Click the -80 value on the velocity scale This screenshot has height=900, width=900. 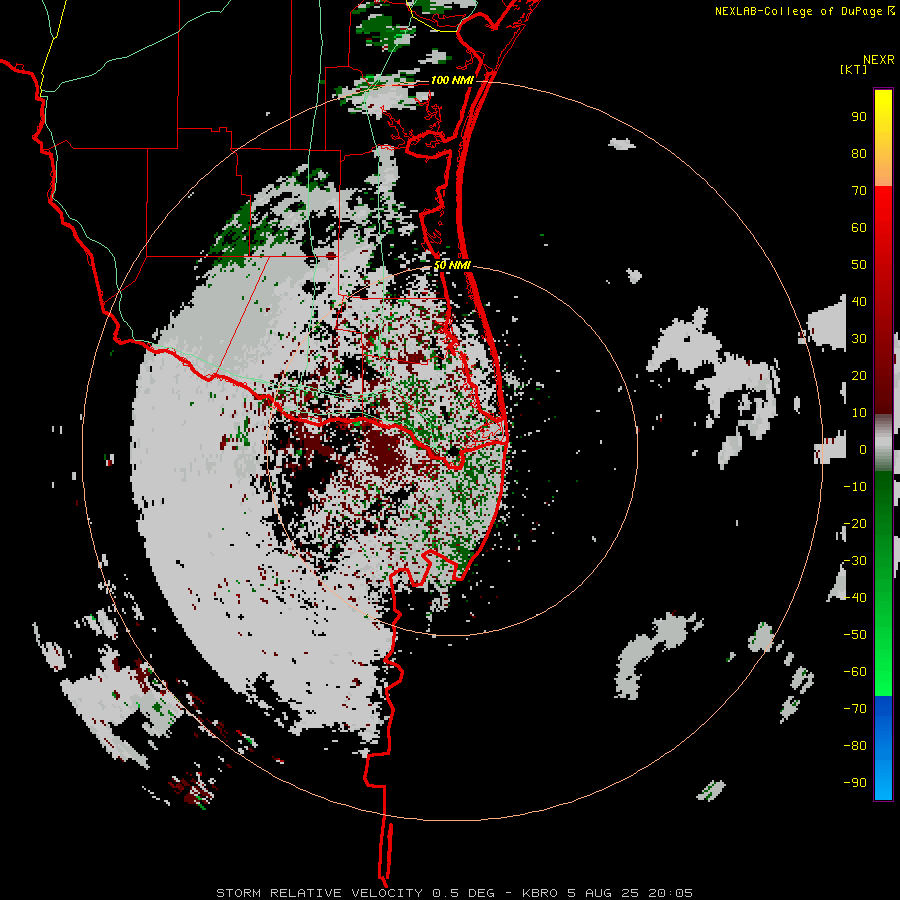[x=855, y=746]
